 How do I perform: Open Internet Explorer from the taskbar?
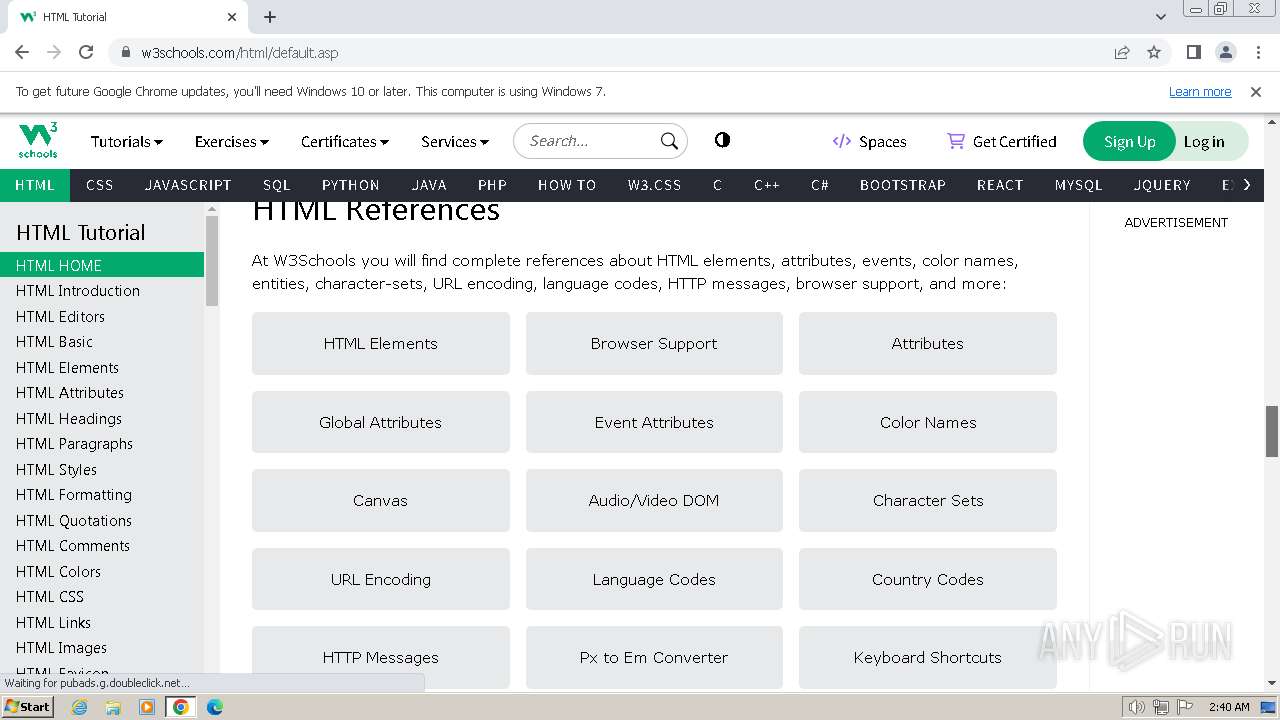click(79, 707)
